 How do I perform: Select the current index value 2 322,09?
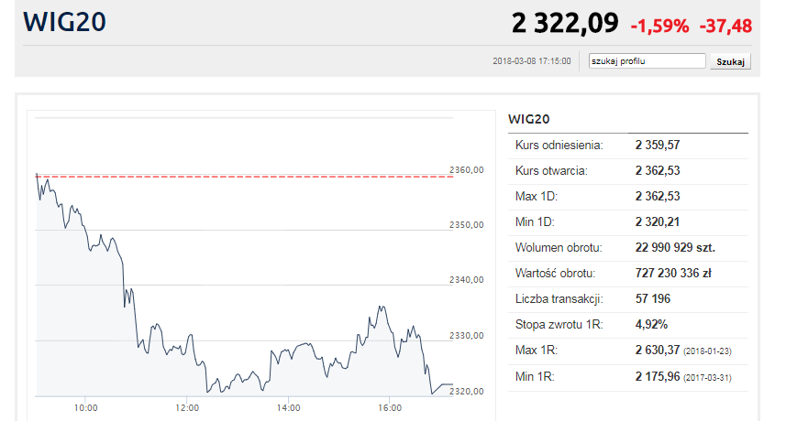[564, 23]
